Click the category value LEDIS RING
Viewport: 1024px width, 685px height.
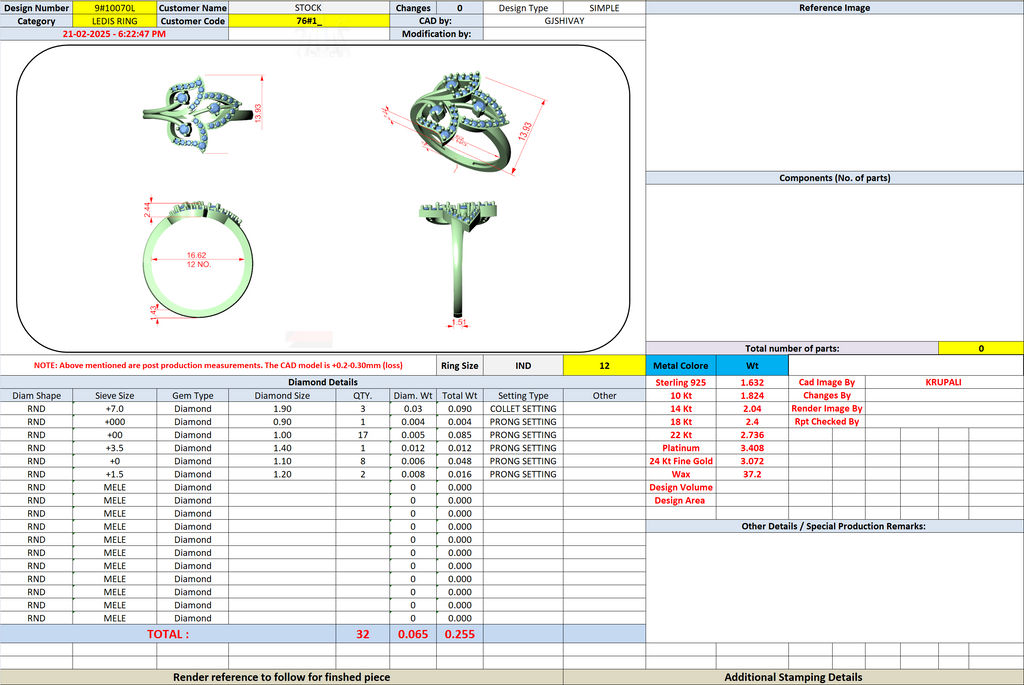pos(114,21)
